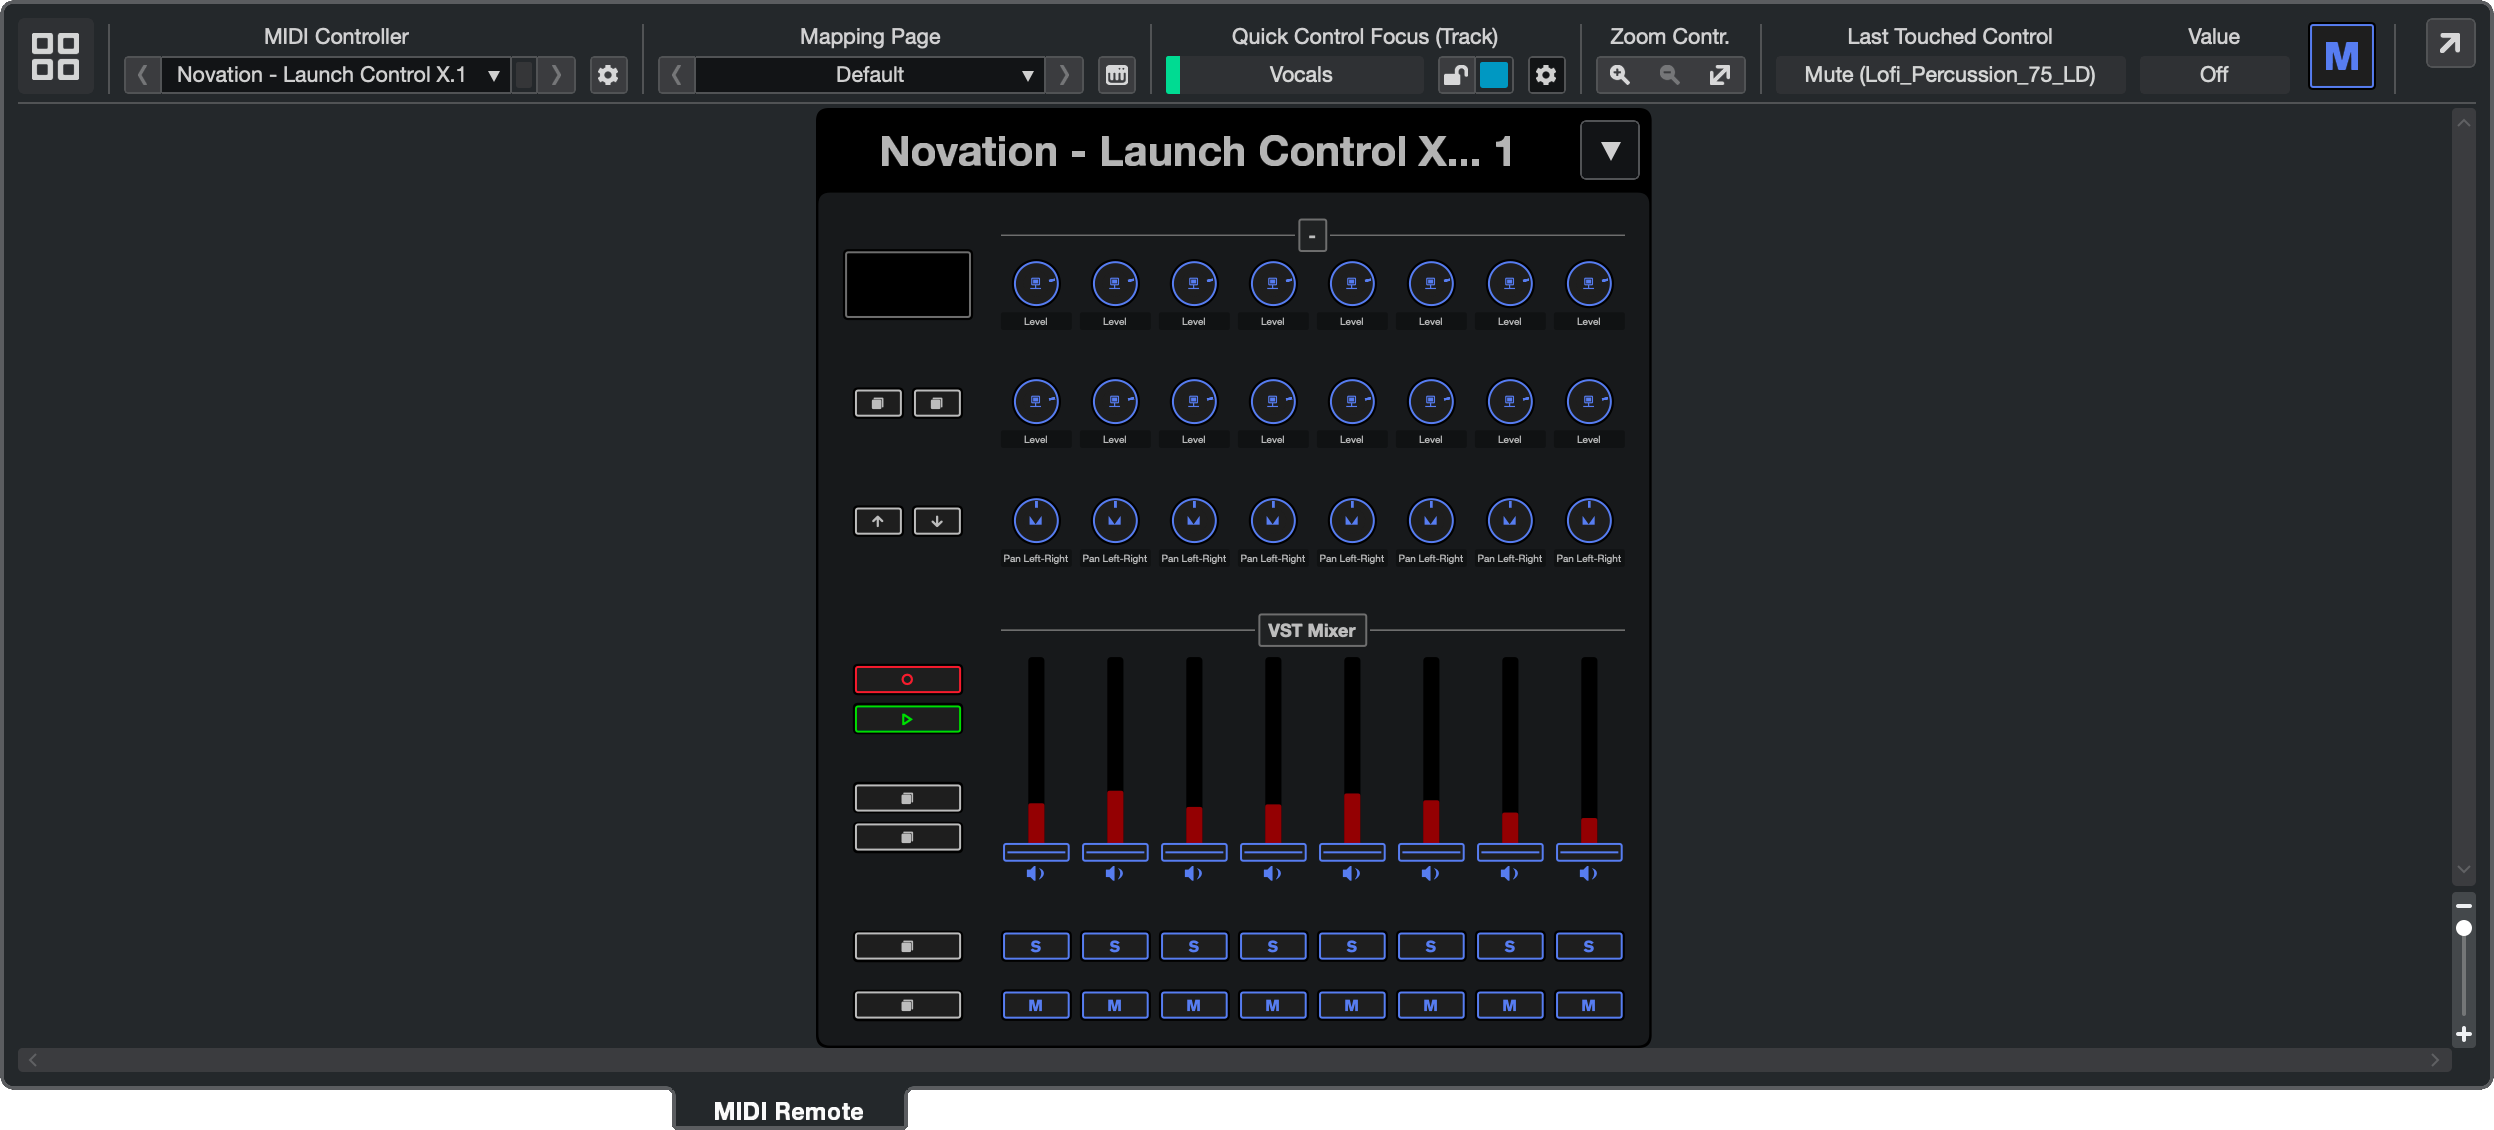
Task: Click the left small pad under display
Action: [x=878, y=403]
